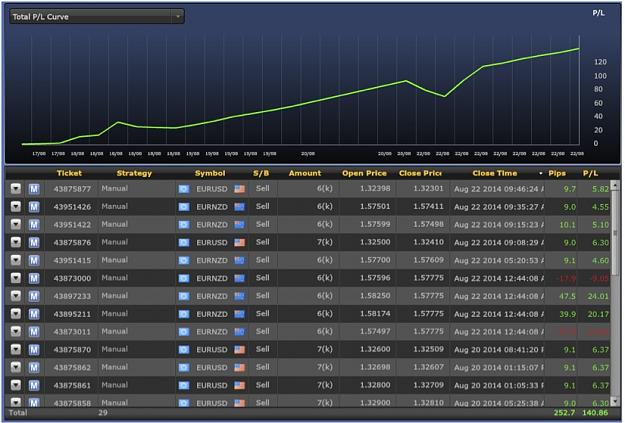
Task: Click the M manual icon for ticket 43875861
Action: coord(34,385)
